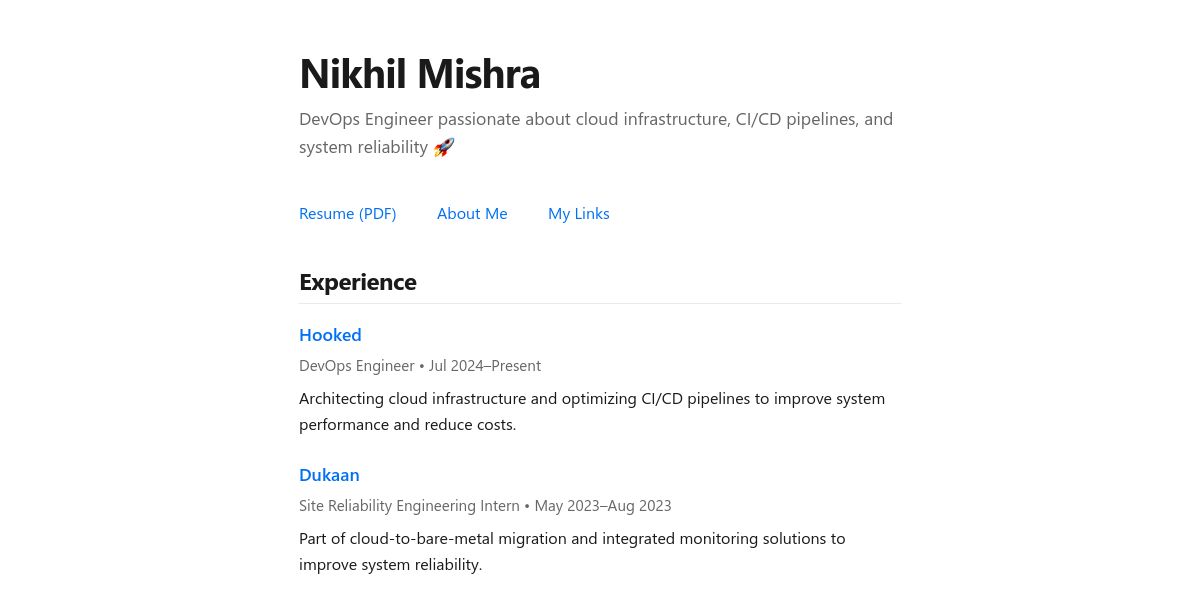
Task: Click the Dukaan description about bare-metal migration
Action: point(572,551)
